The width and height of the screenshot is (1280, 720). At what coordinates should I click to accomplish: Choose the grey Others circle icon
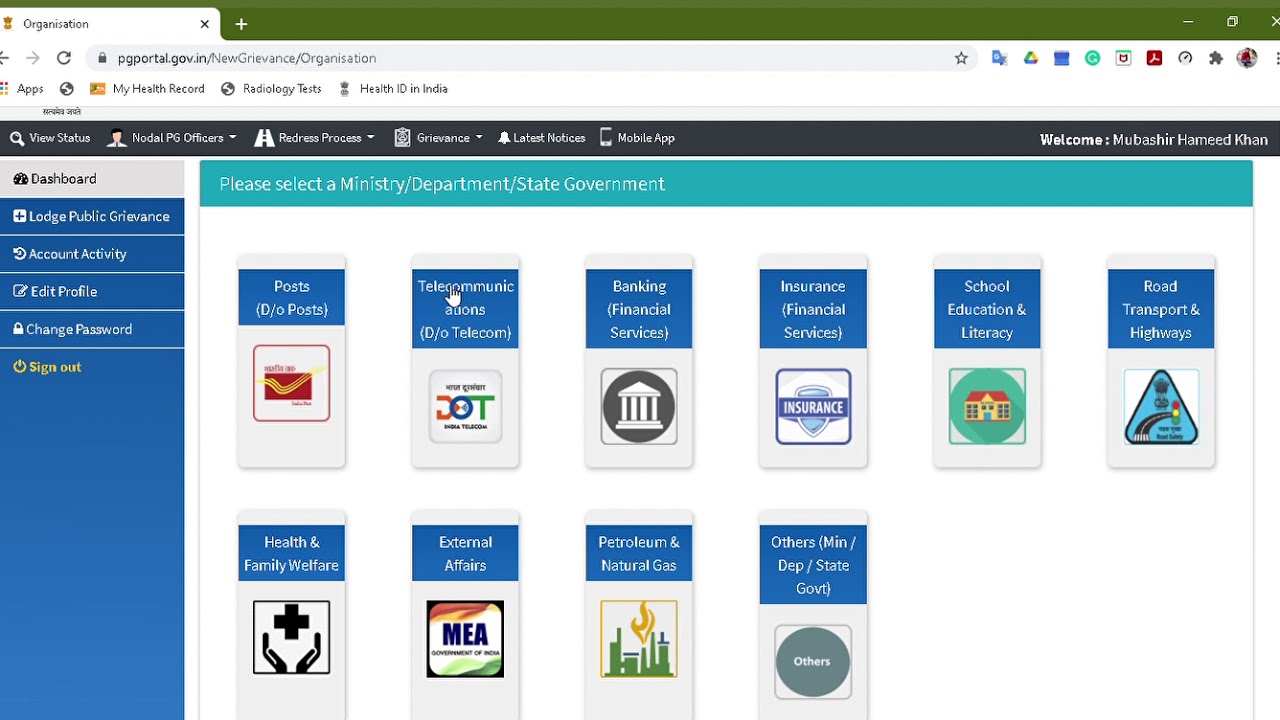tap(813, 661)
